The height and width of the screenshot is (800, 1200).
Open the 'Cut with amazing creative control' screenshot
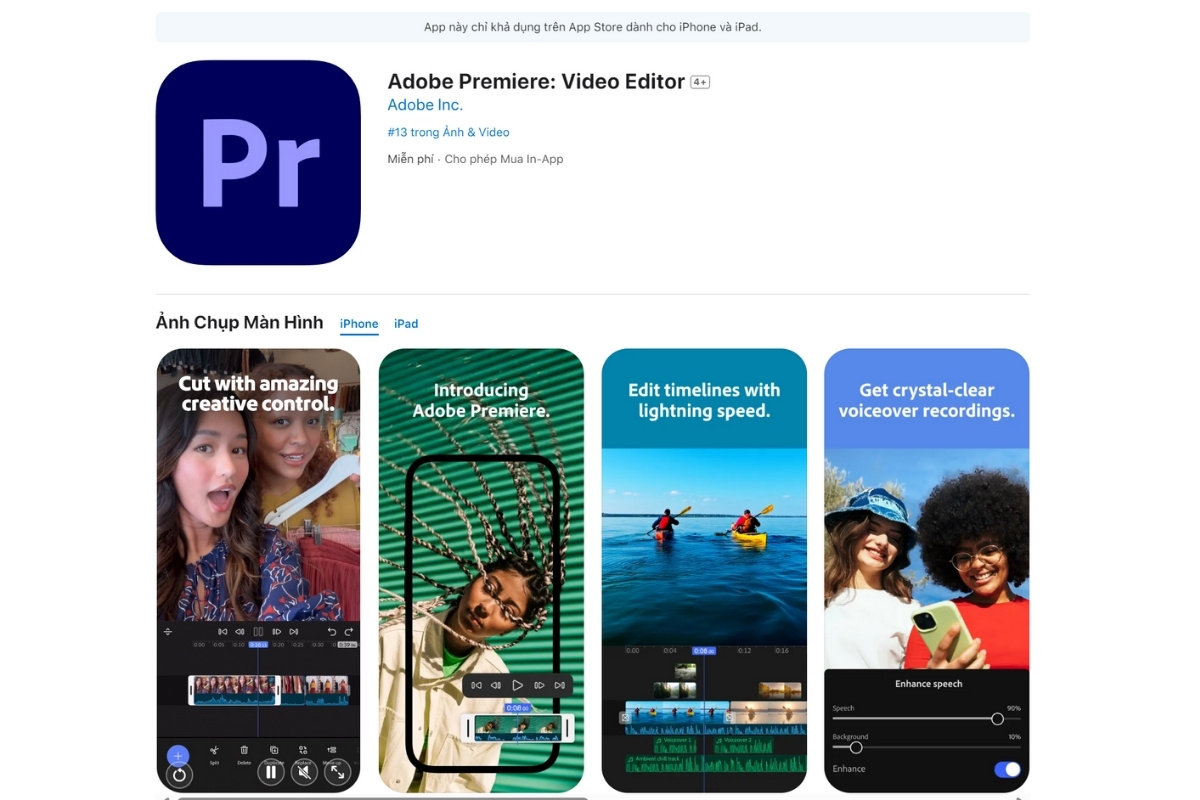[258, 570]
